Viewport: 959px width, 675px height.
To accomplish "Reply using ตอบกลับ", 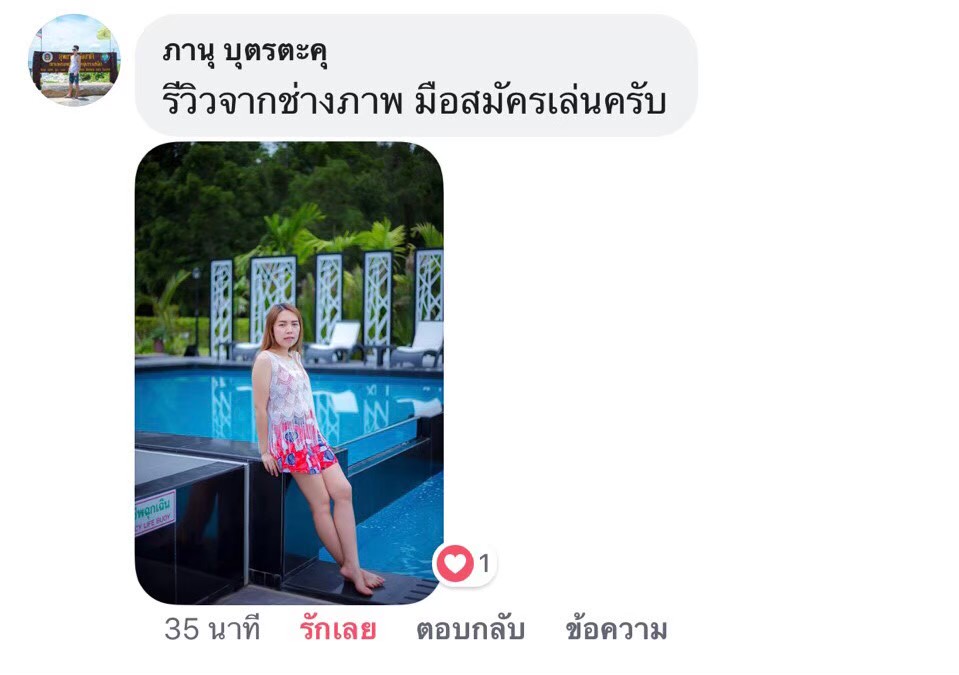I will [470, 629].
